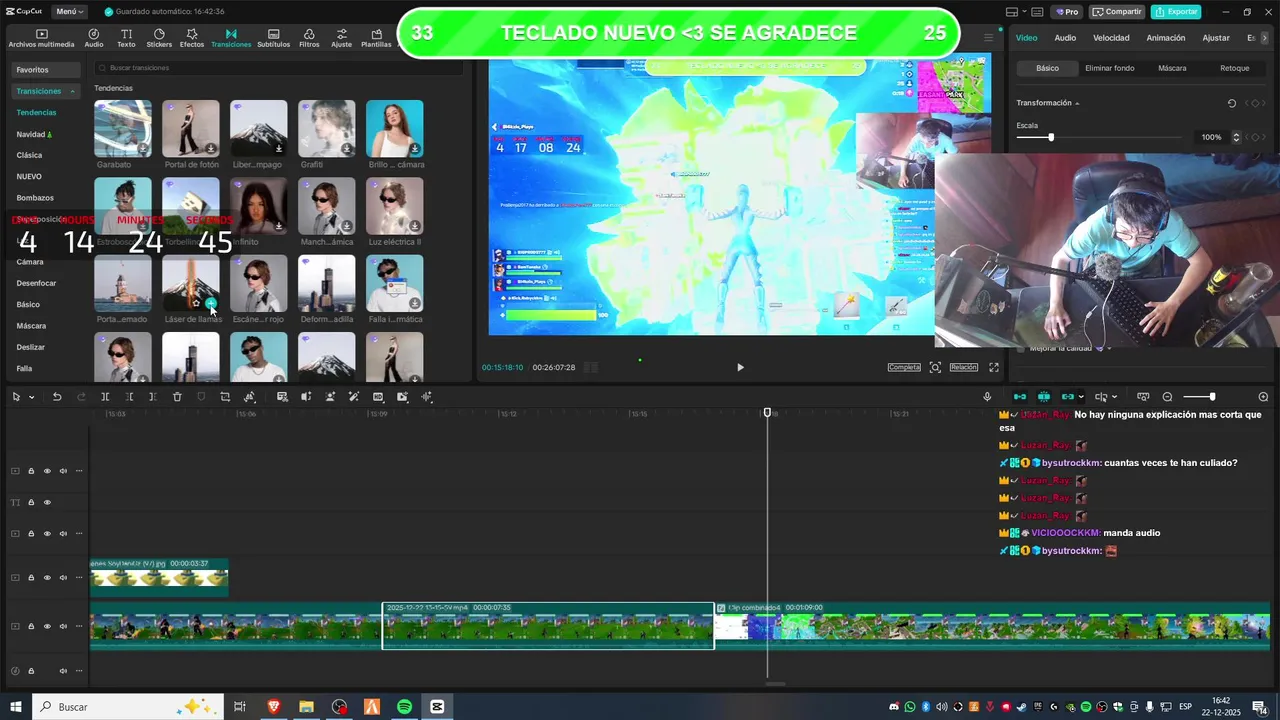The height and width of the screenshot is (720, 1280).
Task: Open Brave browser from the taskbar
Action: (x=274, y=707)
